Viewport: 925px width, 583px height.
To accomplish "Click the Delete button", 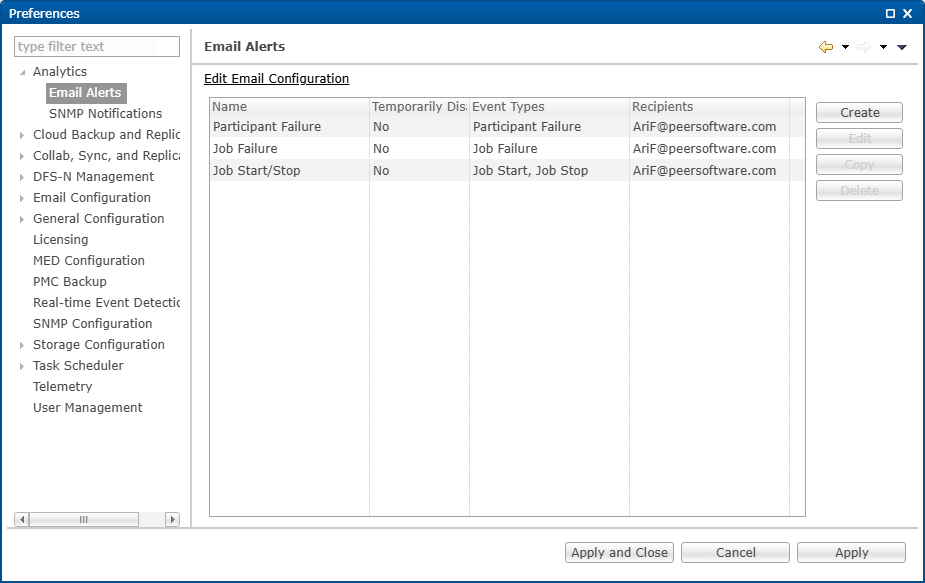I will point(859,191).
